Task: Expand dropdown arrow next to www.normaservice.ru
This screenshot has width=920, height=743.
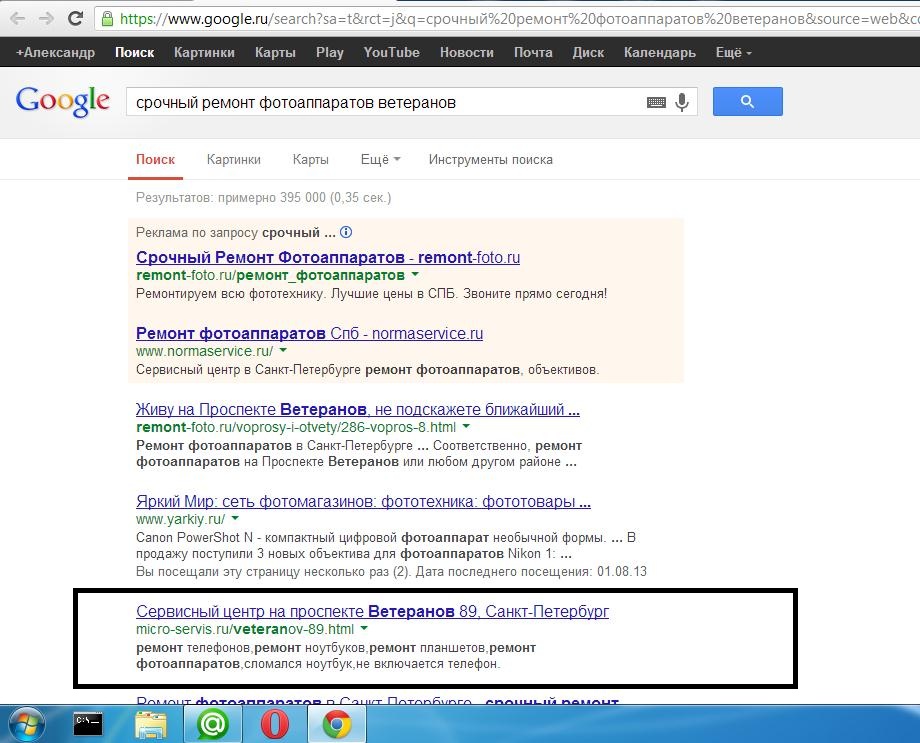Action: click(x=283, y=350)
